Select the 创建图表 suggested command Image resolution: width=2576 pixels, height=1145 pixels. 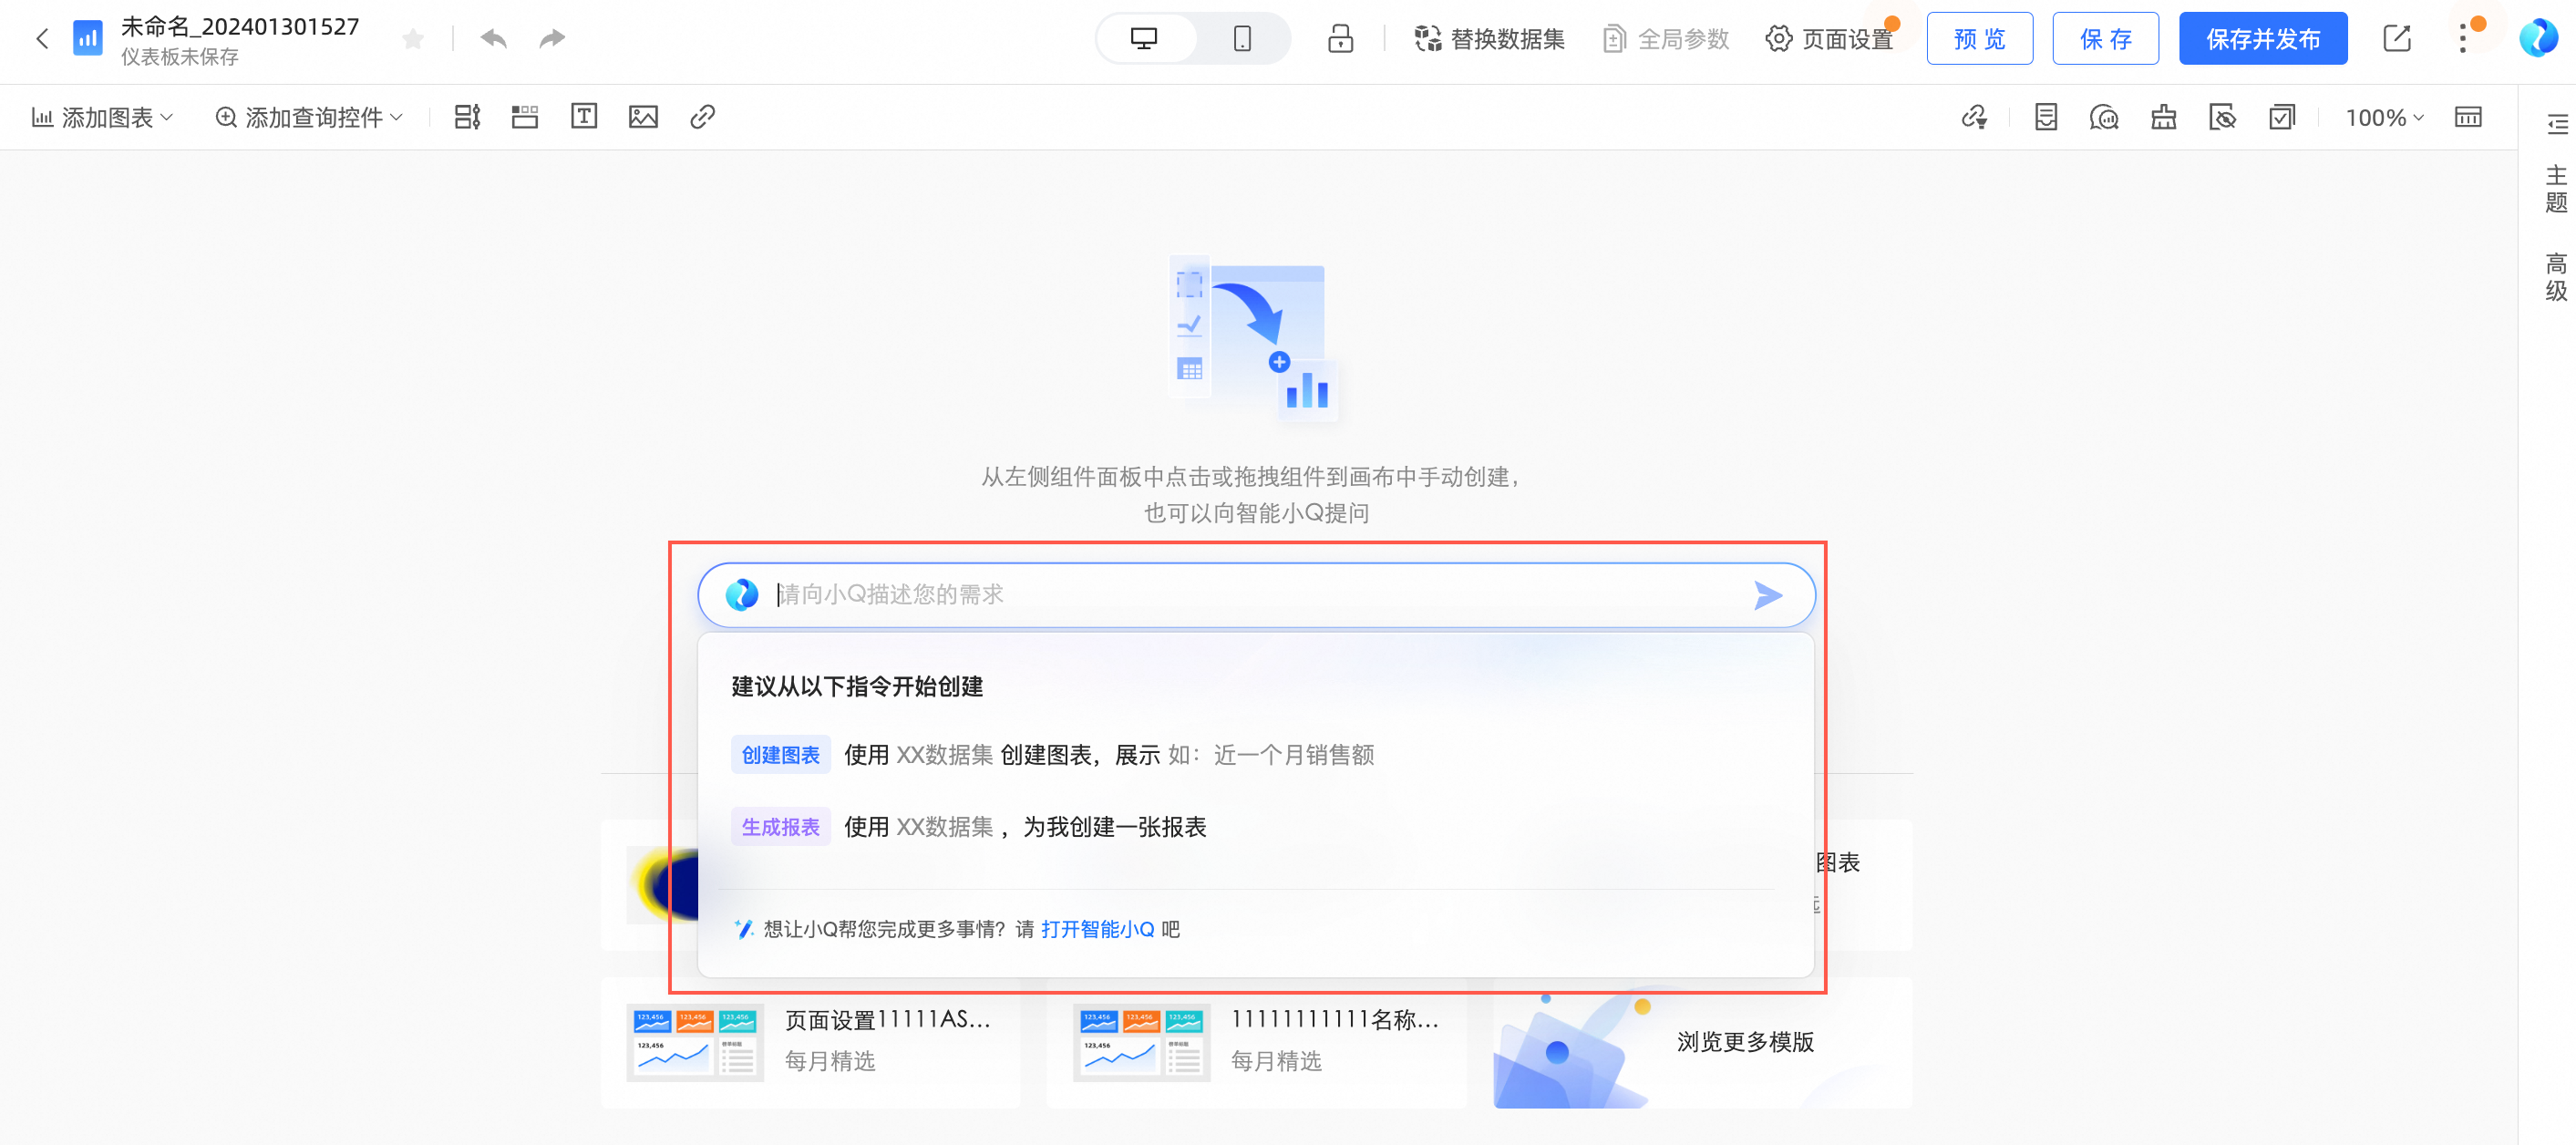(780, 755)
